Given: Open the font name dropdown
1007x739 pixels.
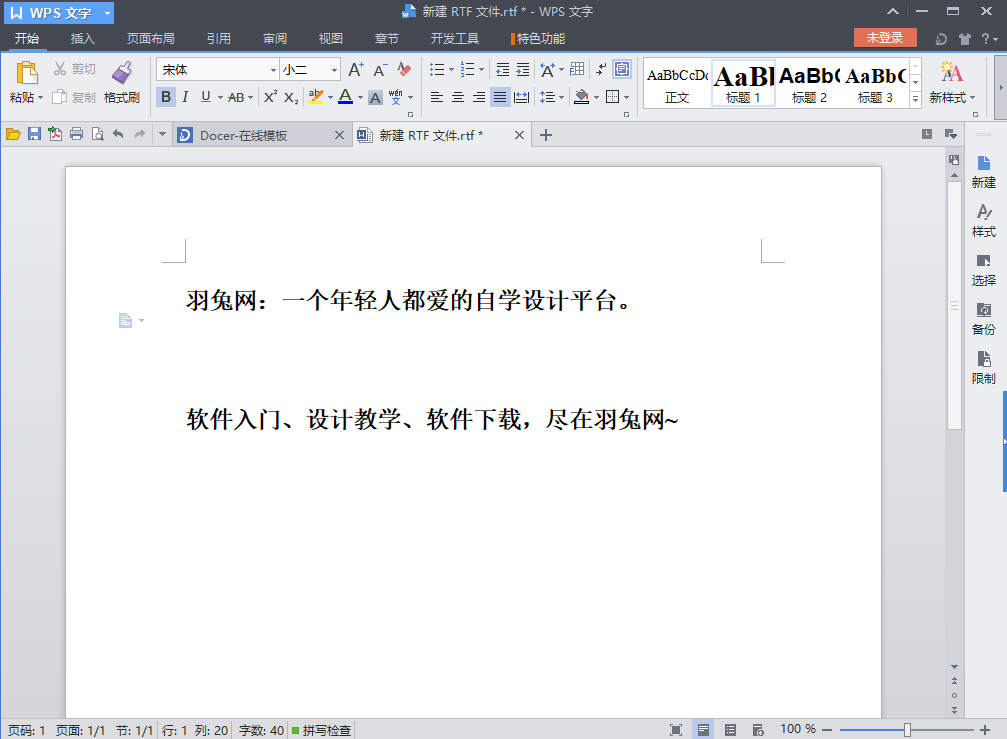Looking at the screenshot, I should (273, 69).
